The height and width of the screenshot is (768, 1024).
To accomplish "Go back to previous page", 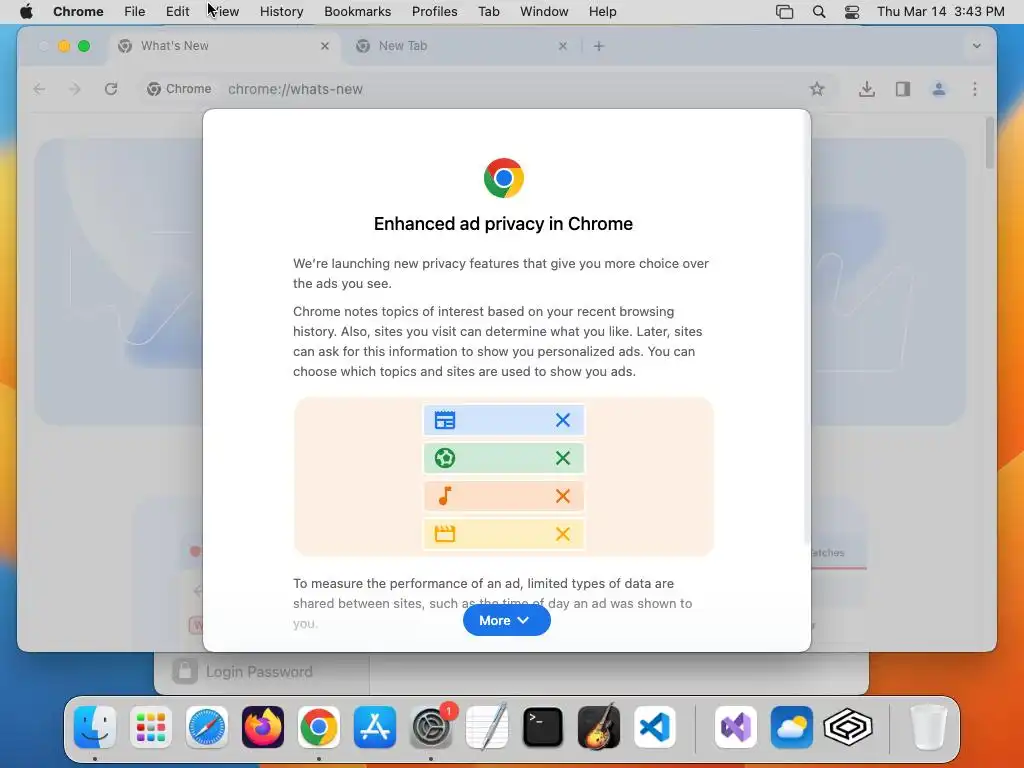I will click(x=39, y=89).
